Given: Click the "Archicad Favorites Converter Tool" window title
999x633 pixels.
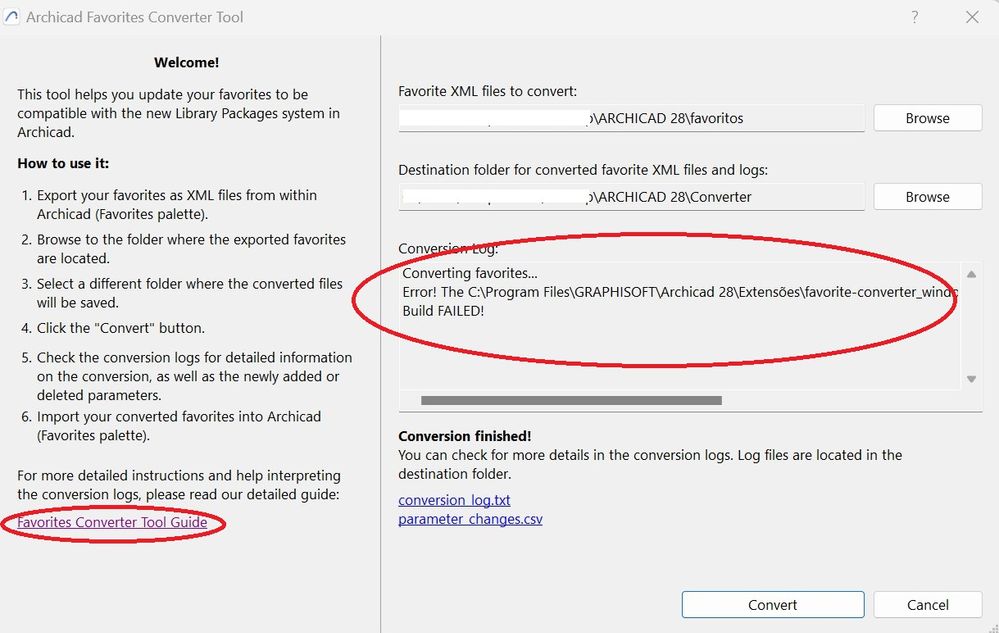Looking at the screenshot, I should [x=134, y=17].
